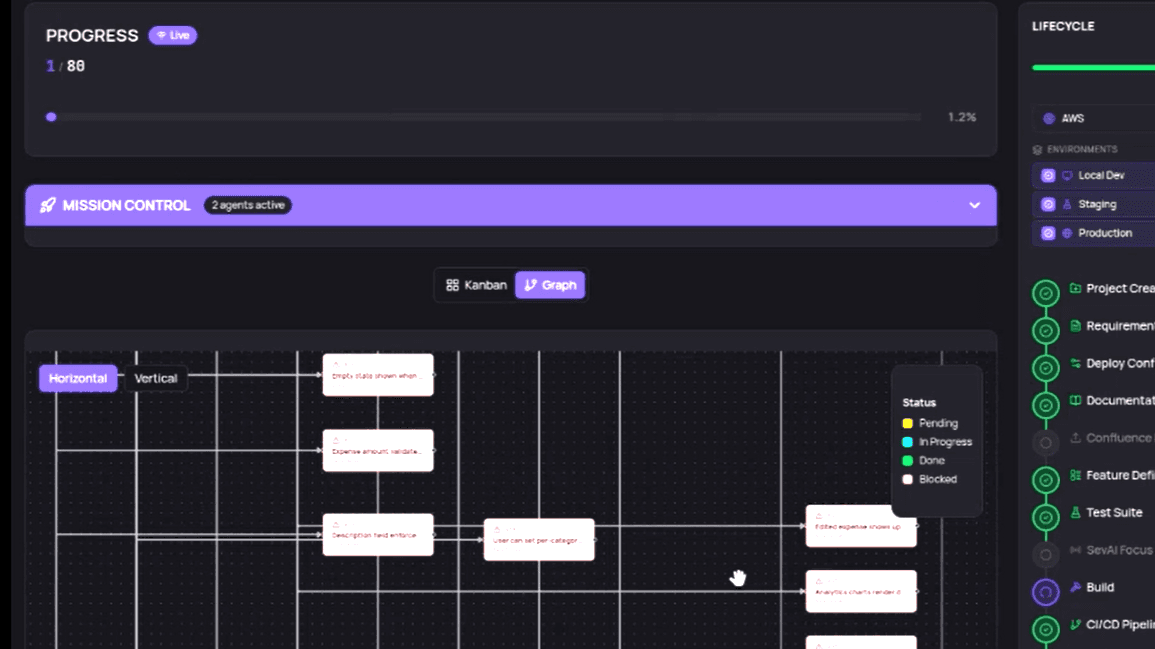Open the 'Empty state shown when' graph node
The height and width of the screenshot is (649, 1155).
[378, 375]
